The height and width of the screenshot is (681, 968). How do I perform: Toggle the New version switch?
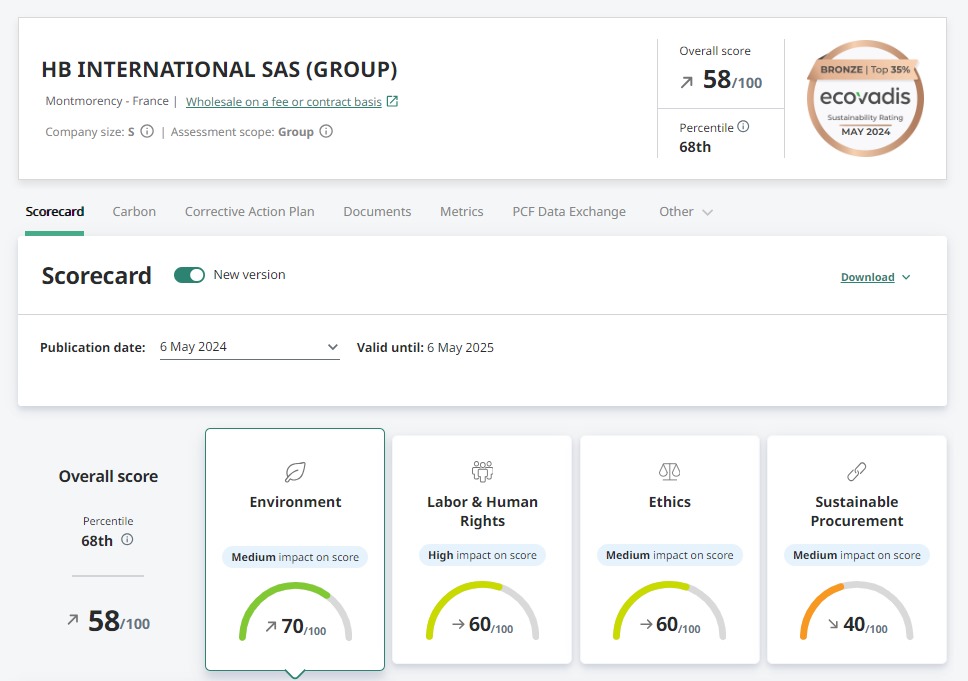[189, 275]
